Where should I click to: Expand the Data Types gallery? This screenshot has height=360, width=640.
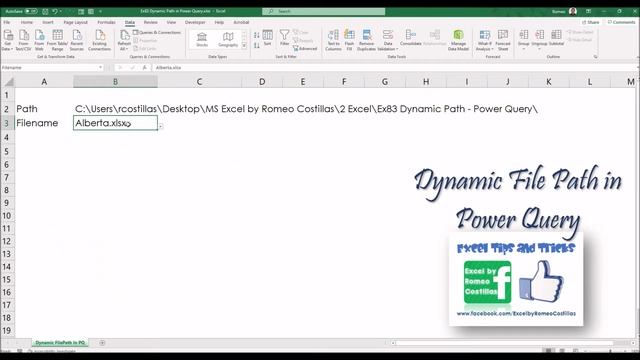(244, 45)
